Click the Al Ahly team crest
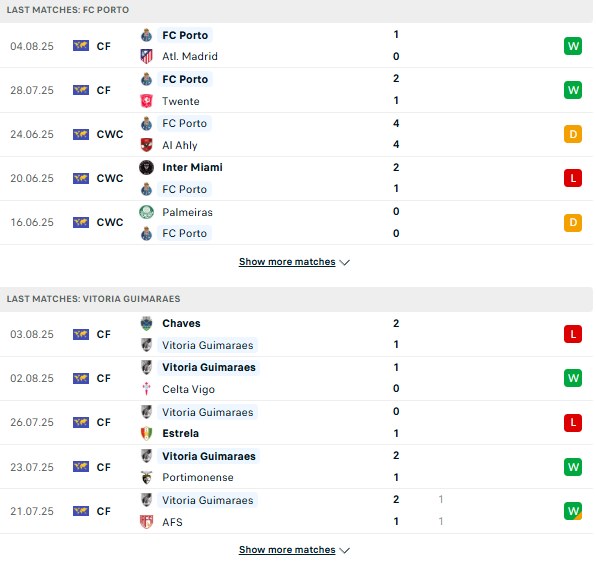The image size is (596, 563). point(146,145)
